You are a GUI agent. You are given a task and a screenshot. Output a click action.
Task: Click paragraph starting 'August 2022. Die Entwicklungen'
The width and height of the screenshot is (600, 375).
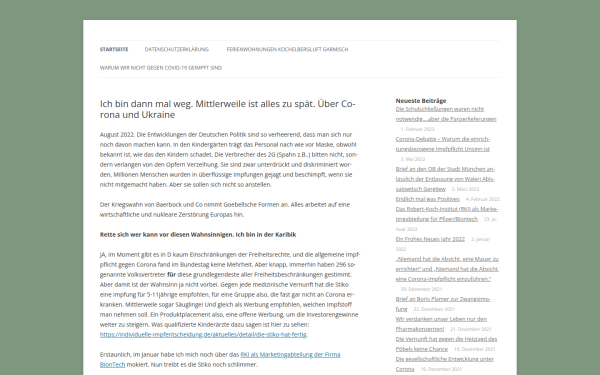229,160
